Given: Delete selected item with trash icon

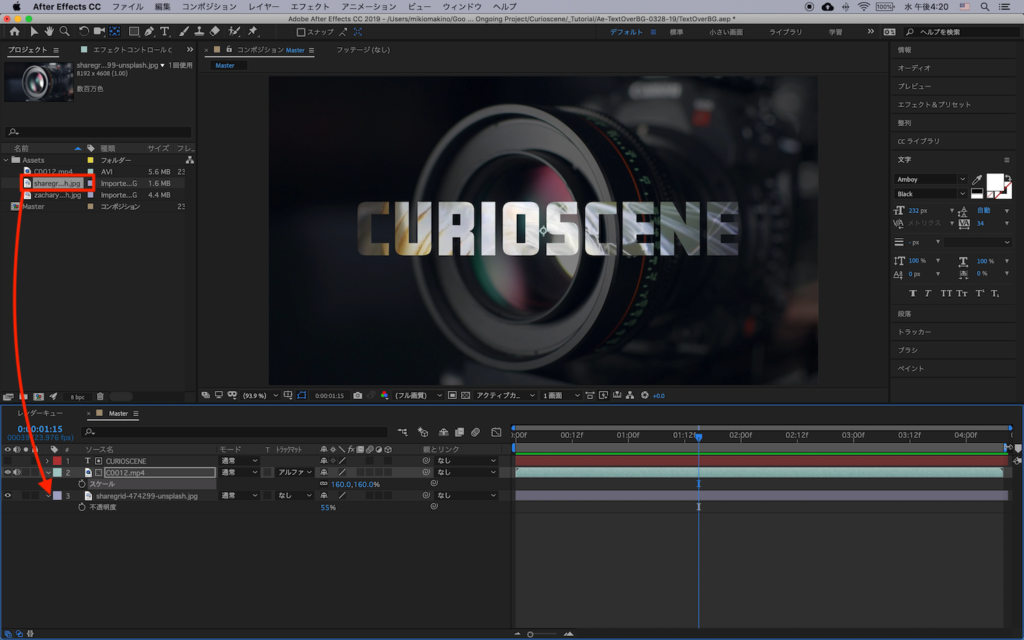Looking at the screenshot, I should pos(100,396).
